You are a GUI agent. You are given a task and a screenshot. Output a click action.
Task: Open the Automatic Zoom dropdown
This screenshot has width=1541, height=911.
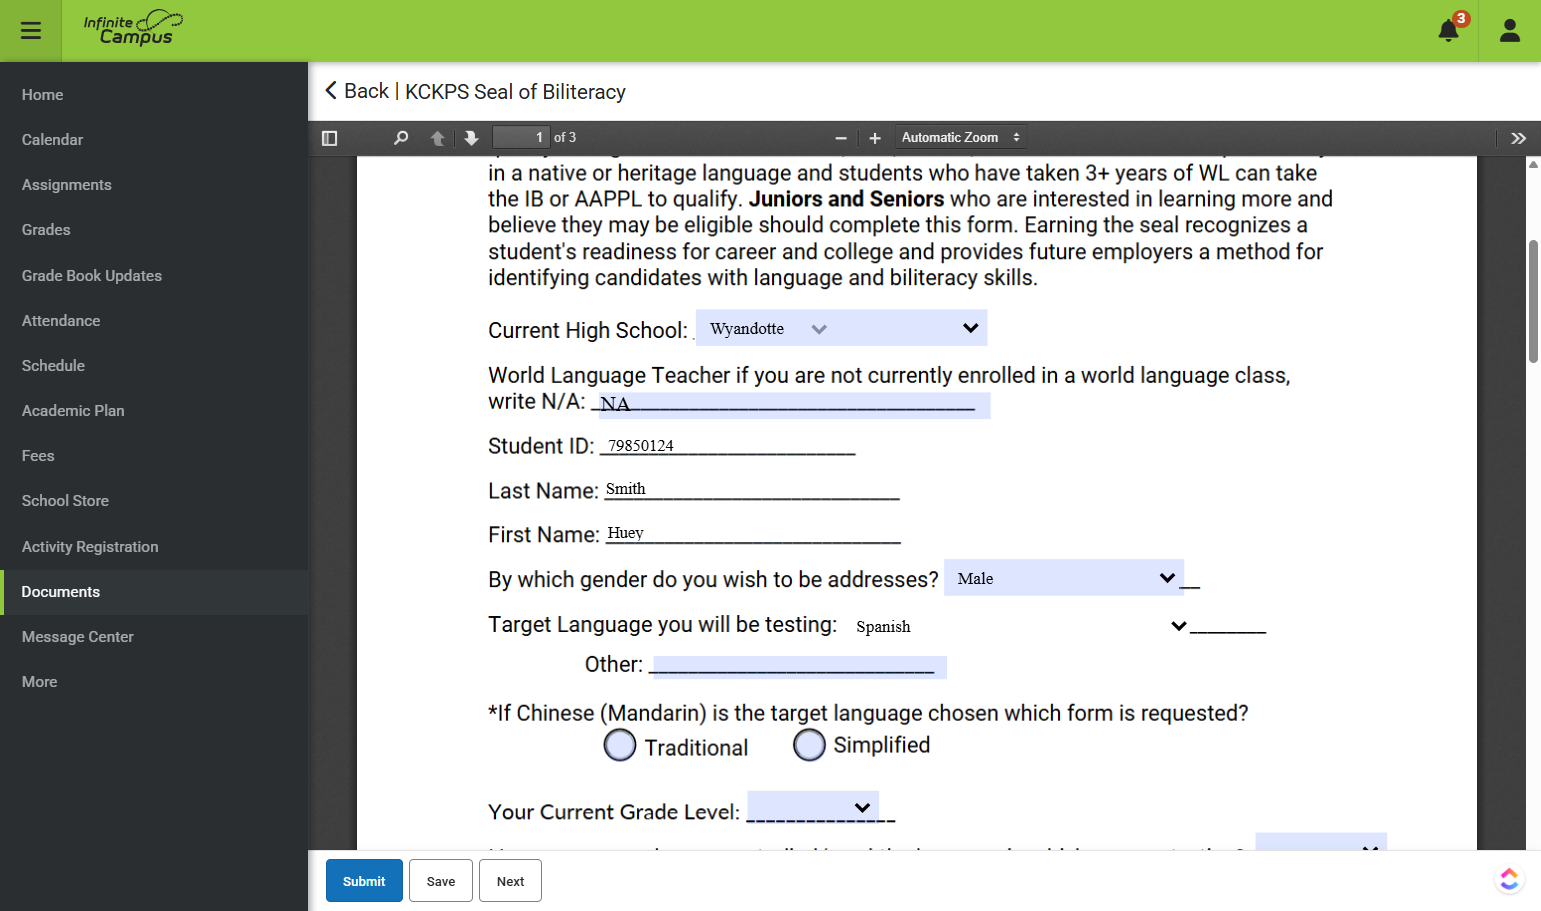pyautogui.click(x=960, y=138)
